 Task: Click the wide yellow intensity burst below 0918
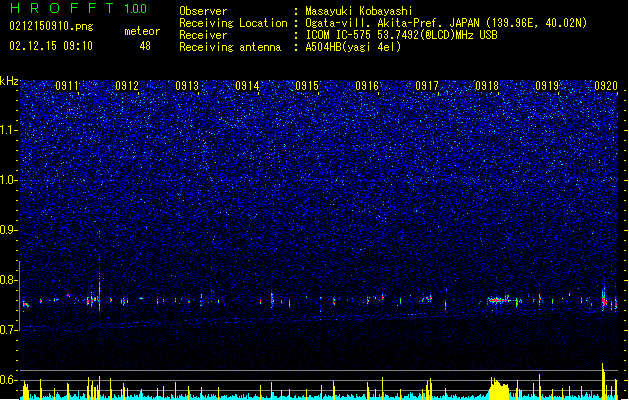click(x=499, y=389)
